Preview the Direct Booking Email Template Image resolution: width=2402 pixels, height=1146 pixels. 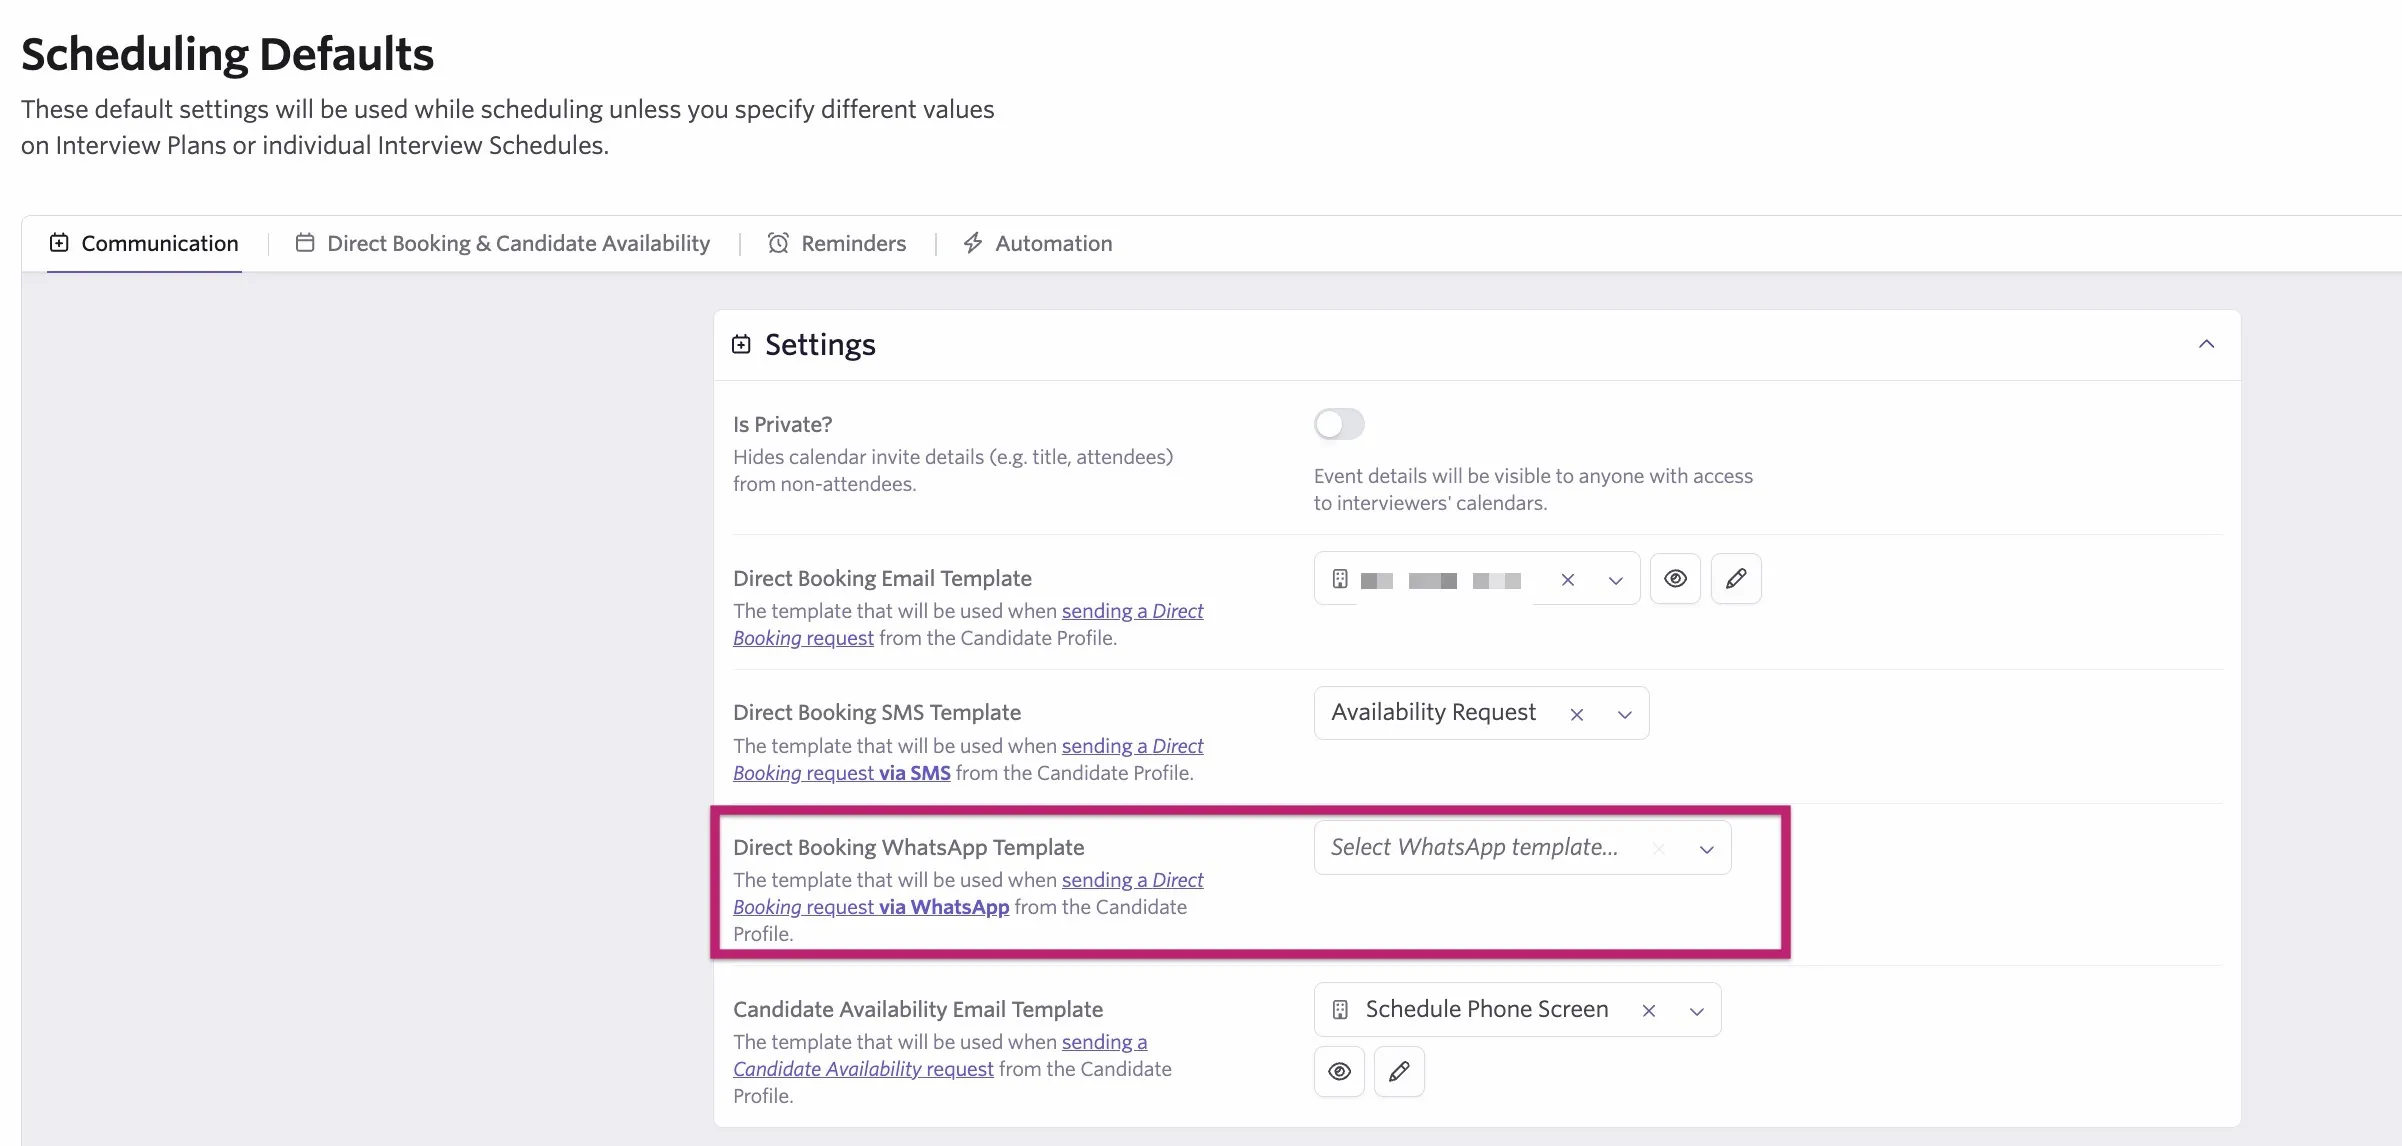(1675, 578)
